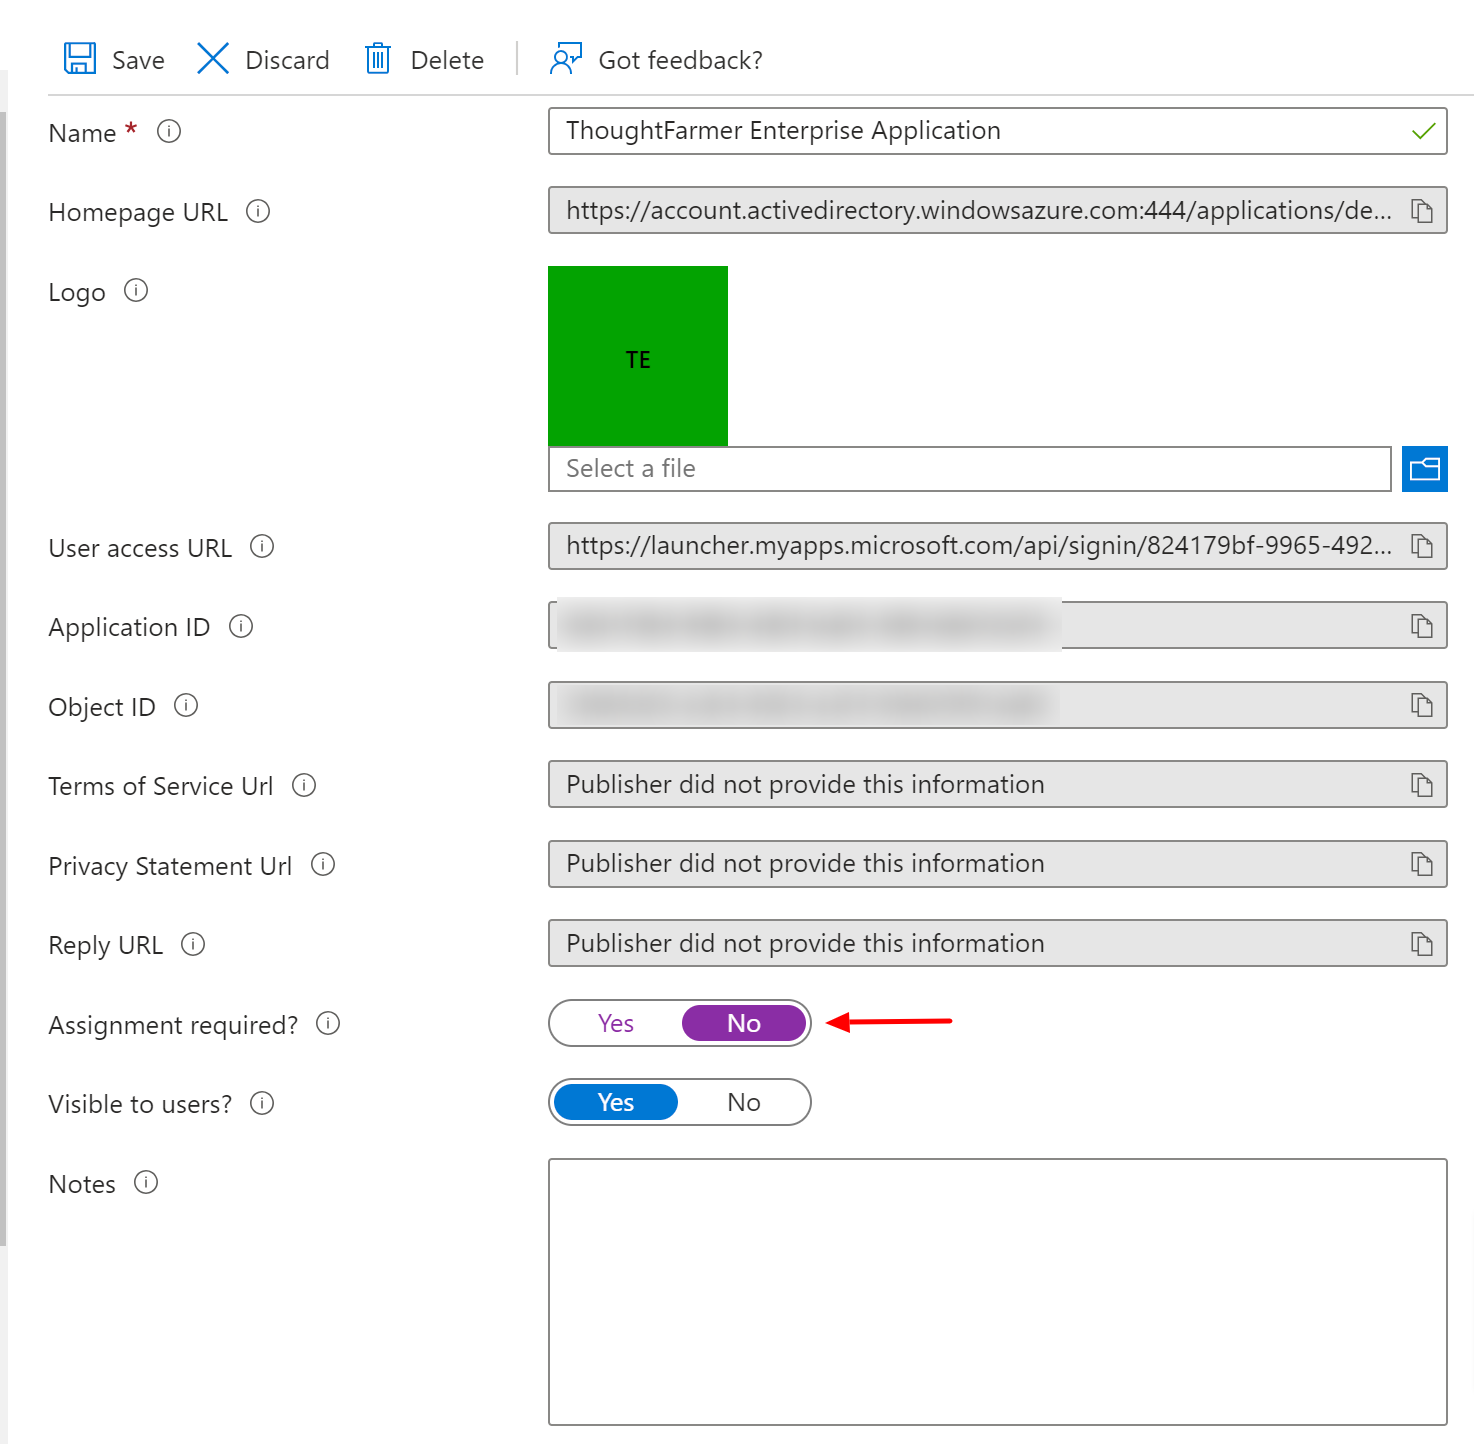Open info tooltip next to Name
Image resolution: width=1474 pixels, height=1444 pixels.
coord(169,131)
